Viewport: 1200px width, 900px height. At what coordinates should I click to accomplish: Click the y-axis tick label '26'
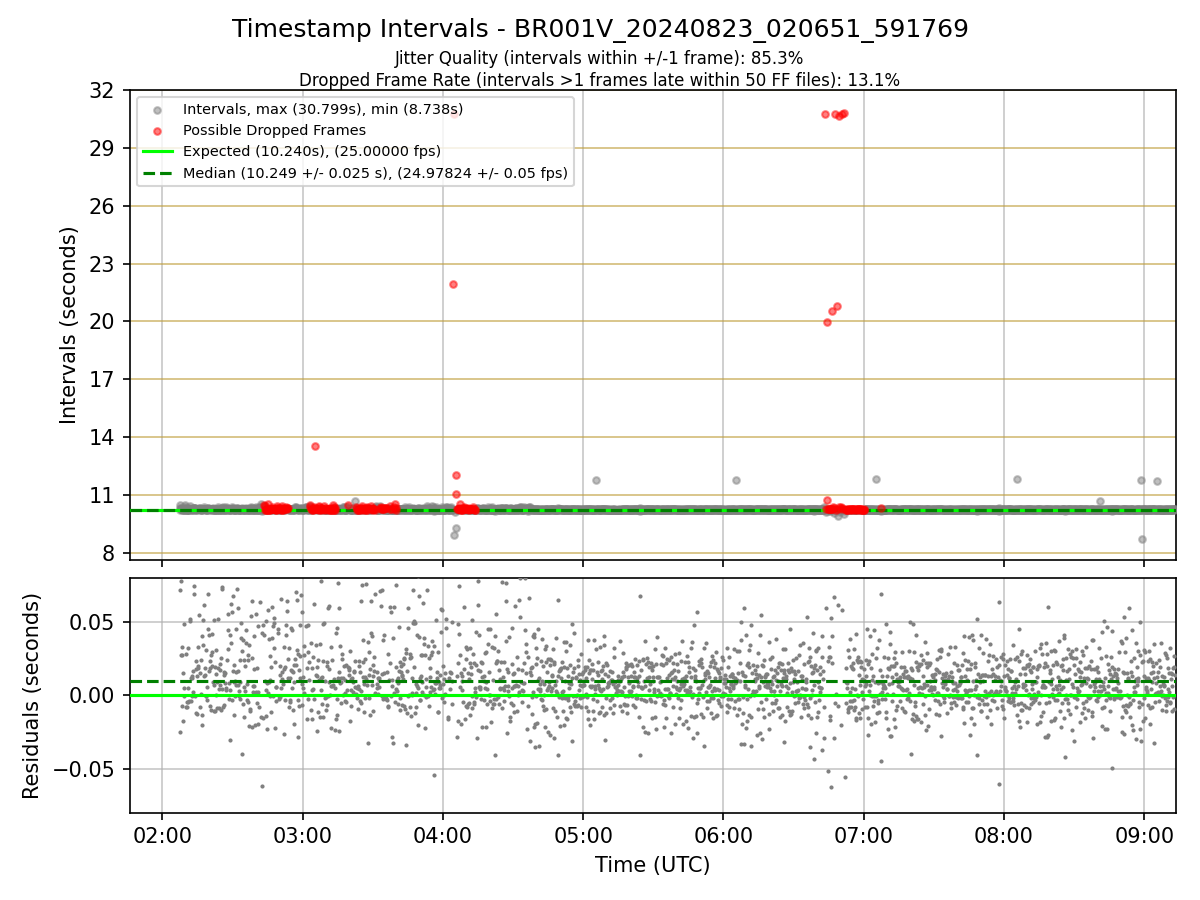[x=102, y=207]
